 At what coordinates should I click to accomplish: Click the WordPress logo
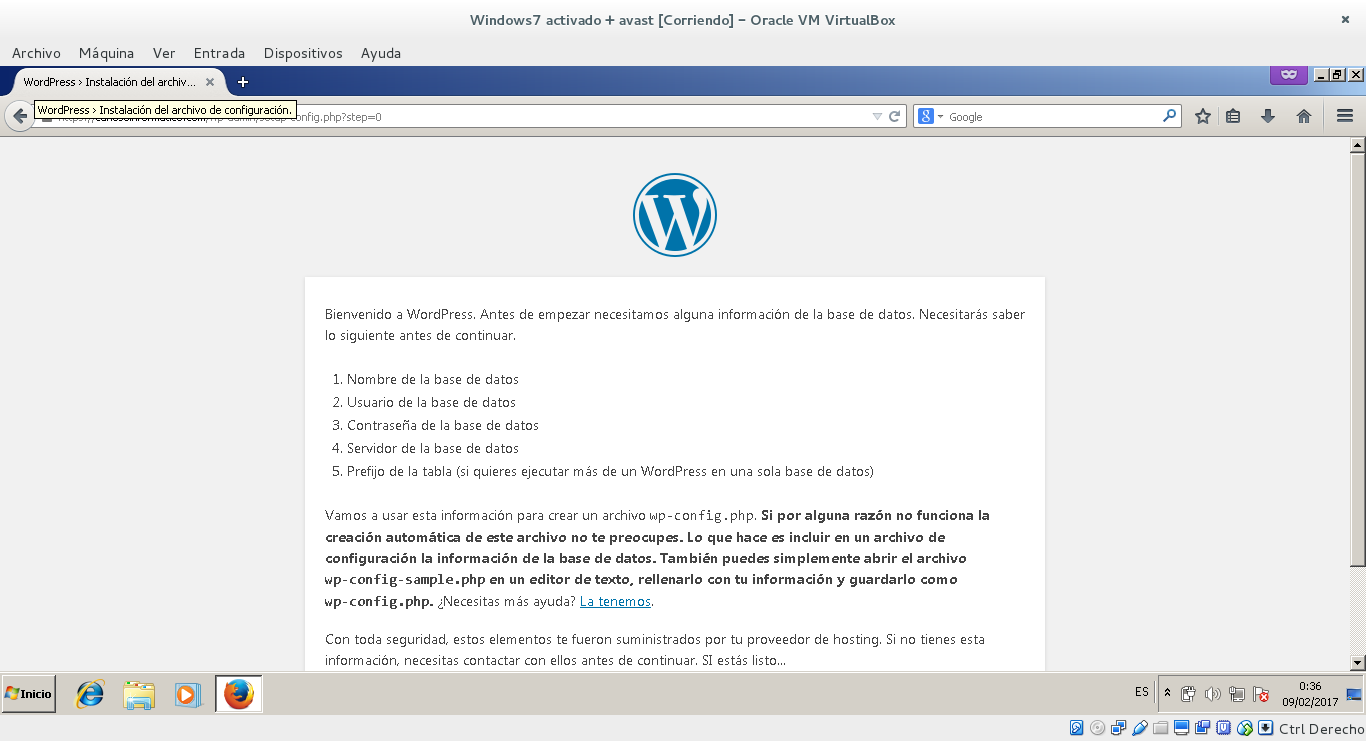(x=674, y=215)
